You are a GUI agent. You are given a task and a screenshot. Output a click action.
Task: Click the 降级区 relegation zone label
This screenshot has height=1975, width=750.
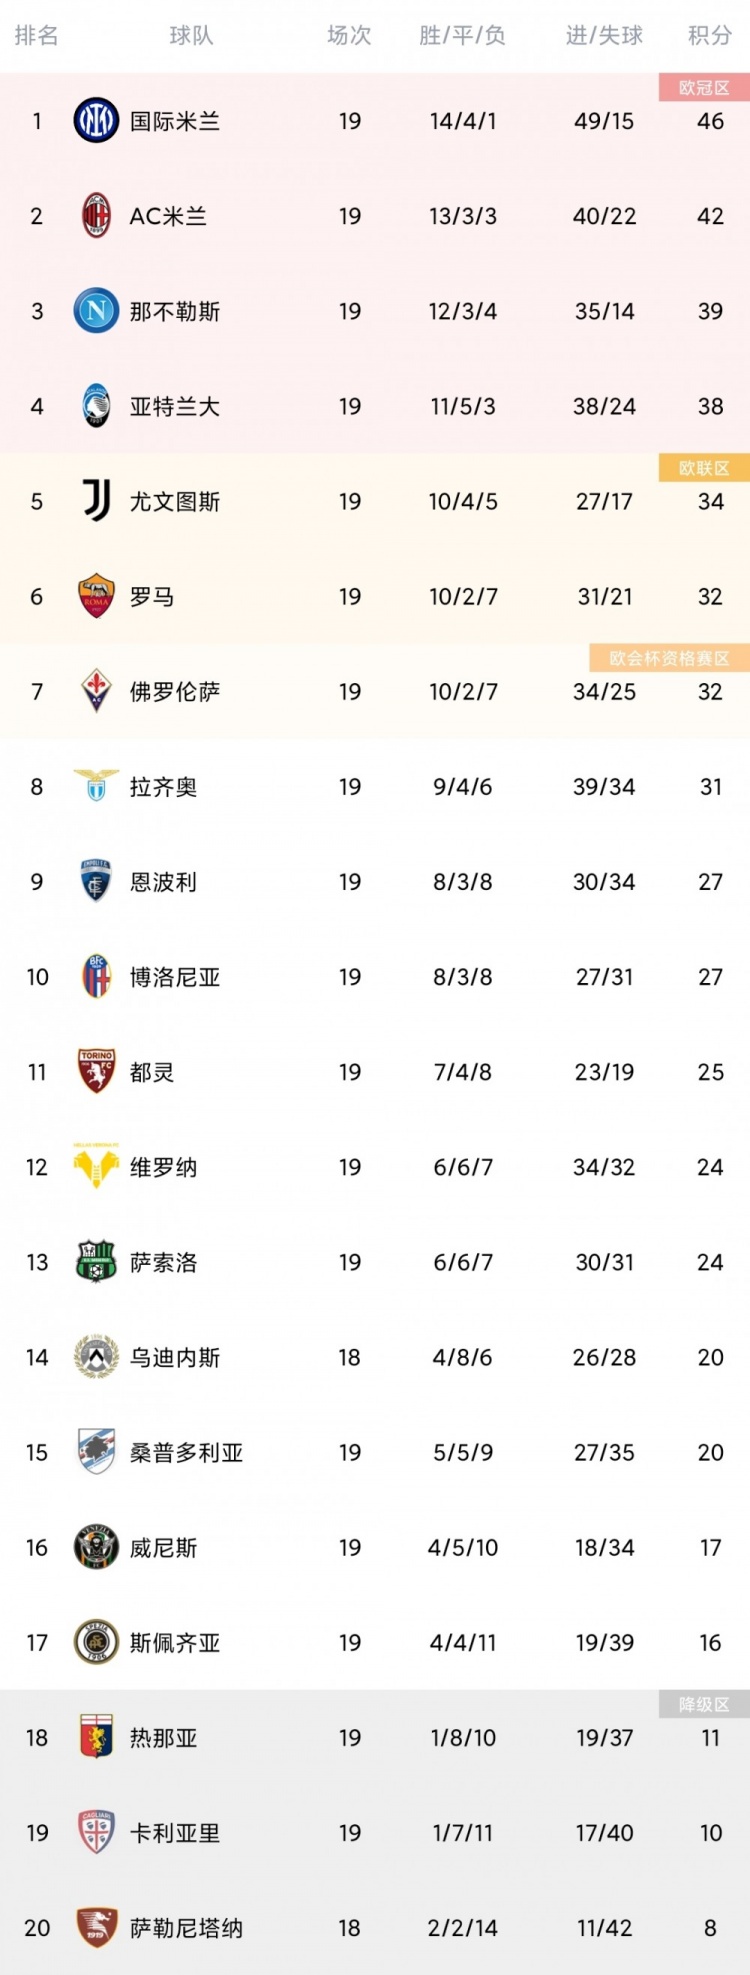[704, 1704]
